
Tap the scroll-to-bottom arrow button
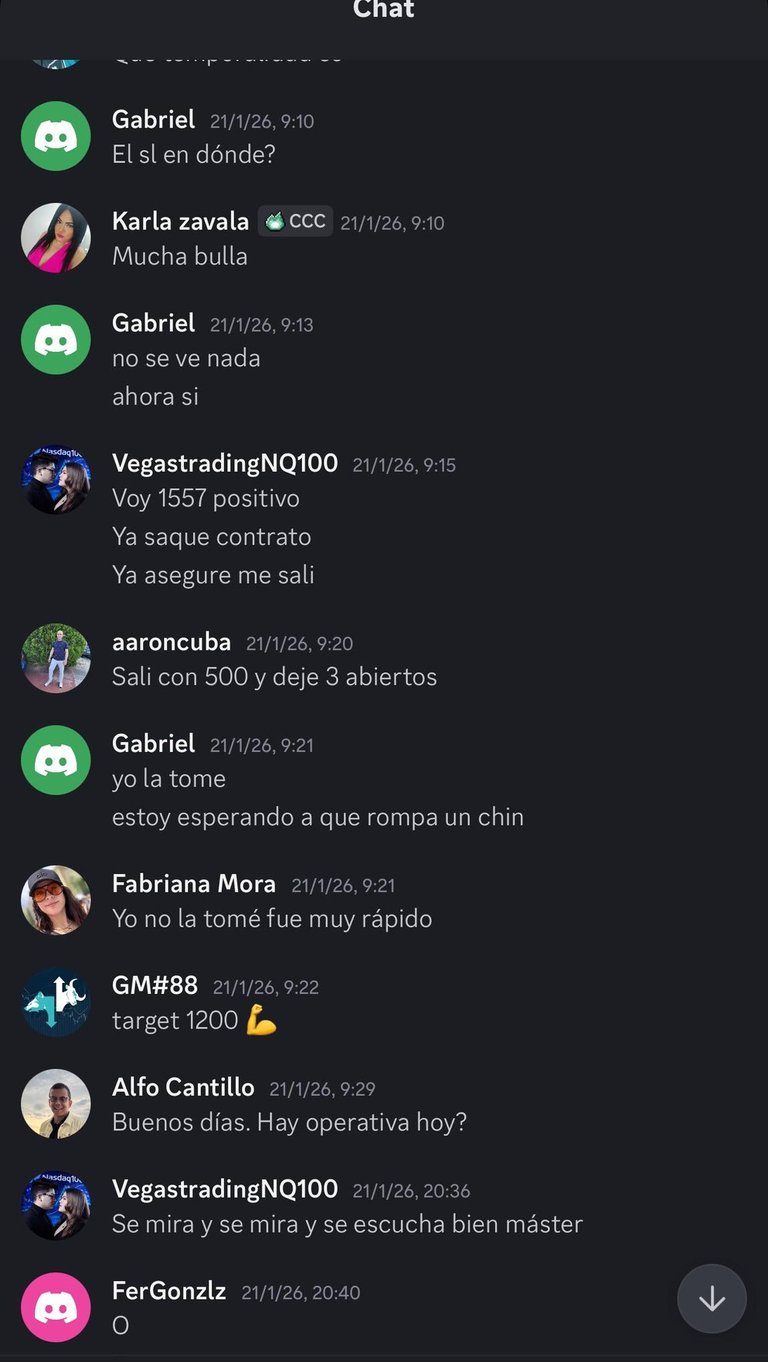pyautogui.click(x=712, y=1299)
